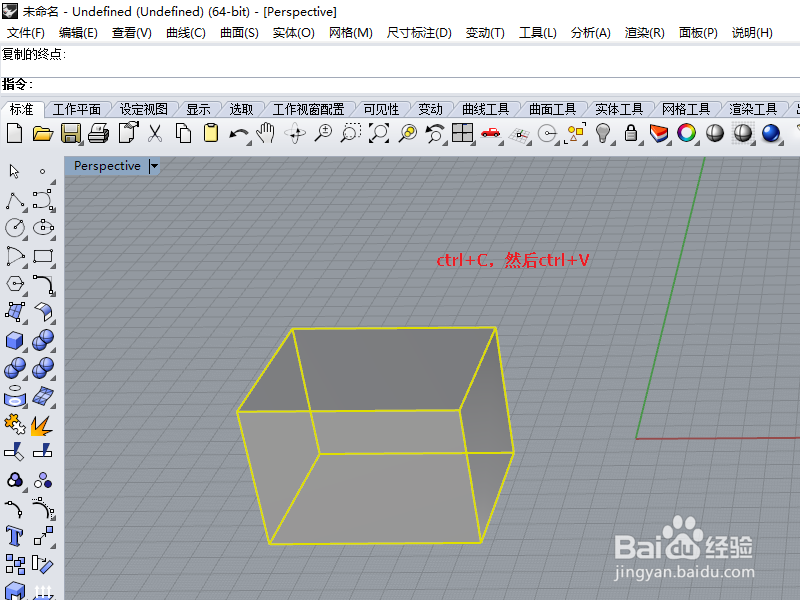Select the Zoom Dynamic magnifier
The height and width of the screenshot is (600, 800).
(x=323, y=134)
